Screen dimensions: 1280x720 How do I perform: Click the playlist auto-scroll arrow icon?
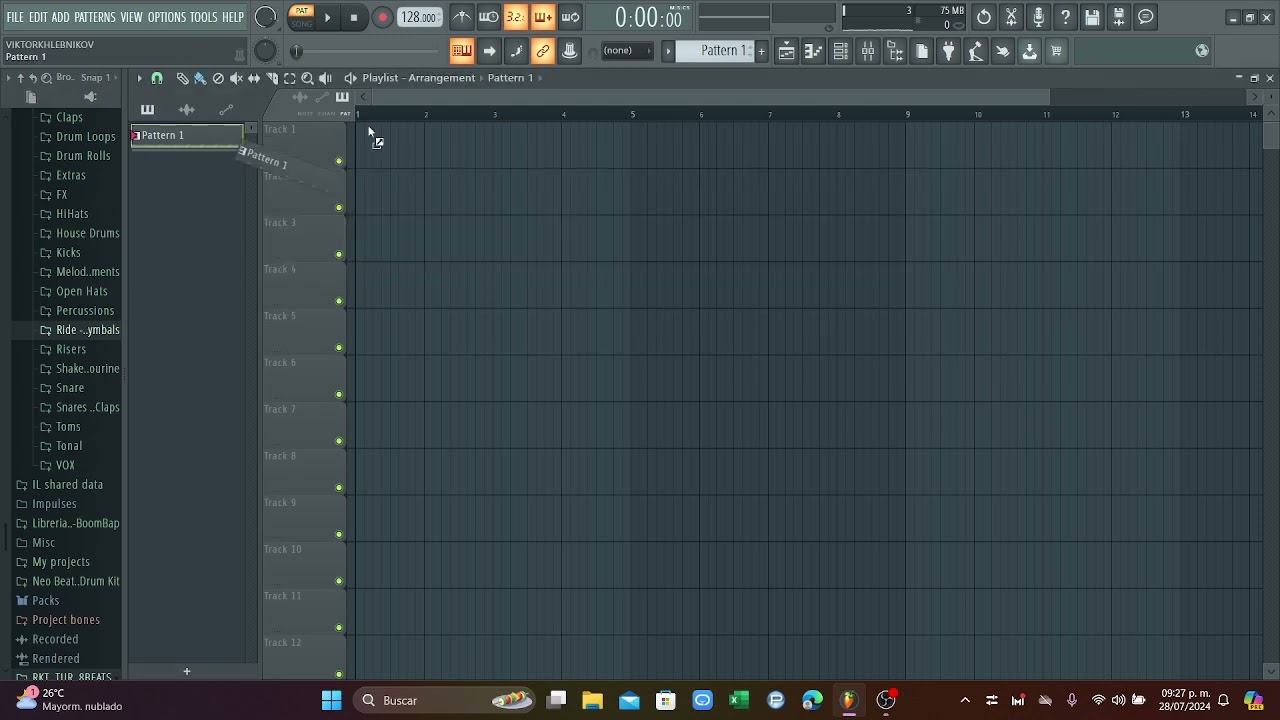tap(488, 51)
